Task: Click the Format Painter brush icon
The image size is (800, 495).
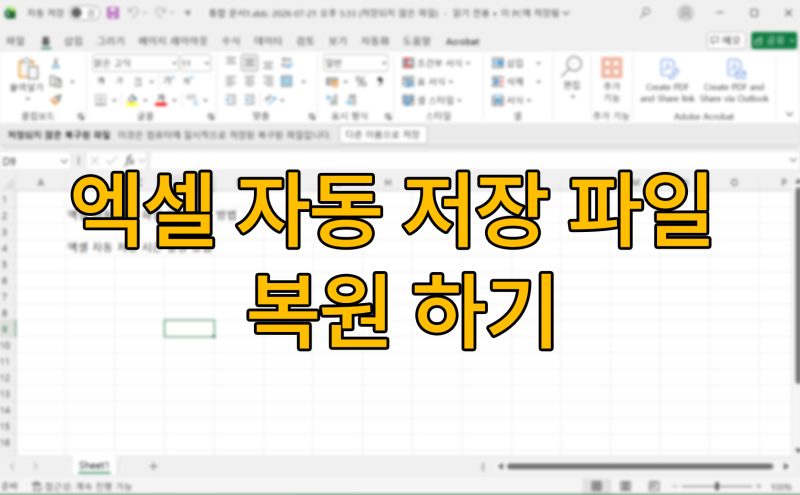Action: pos(56,100)
